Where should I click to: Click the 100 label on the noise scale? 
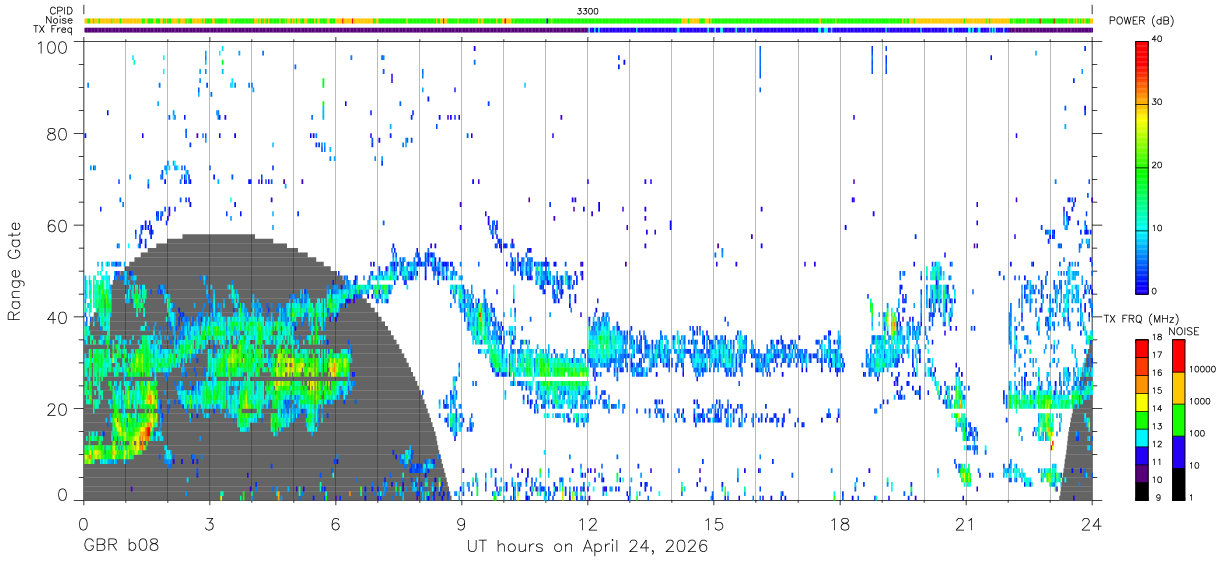(1198, 433)
